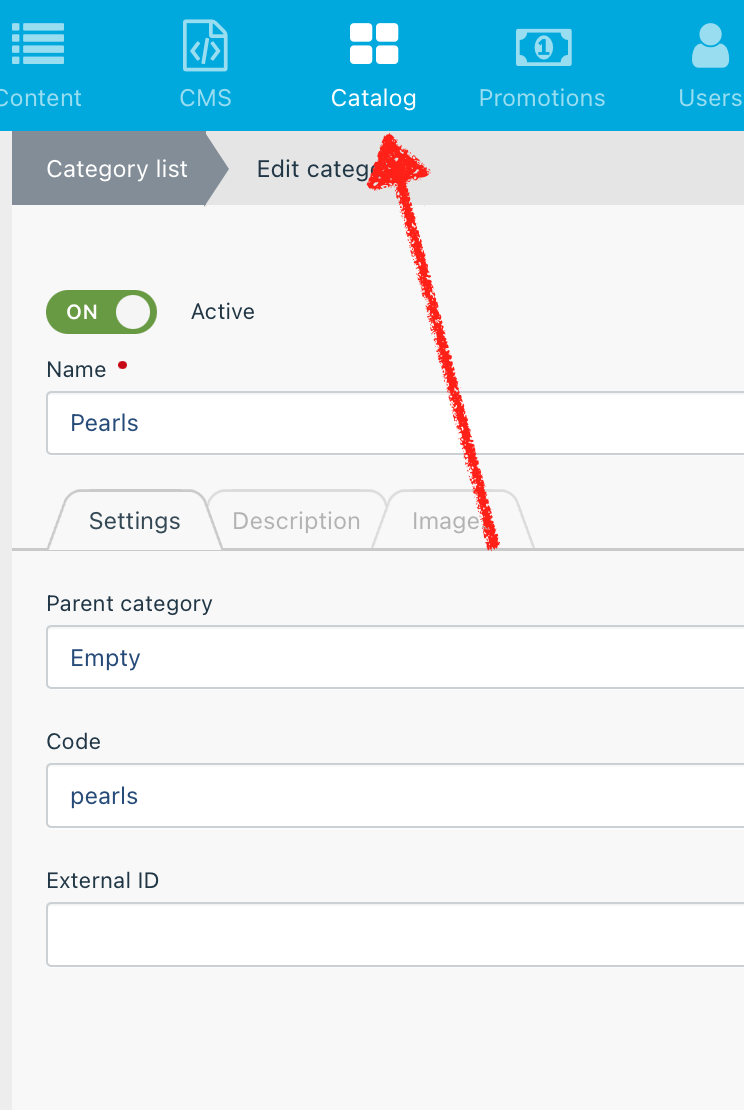Image resolution: width=744 pixels, height=1110 pixels.
Task: Click the Content list icon
Action: coord(38,44)
